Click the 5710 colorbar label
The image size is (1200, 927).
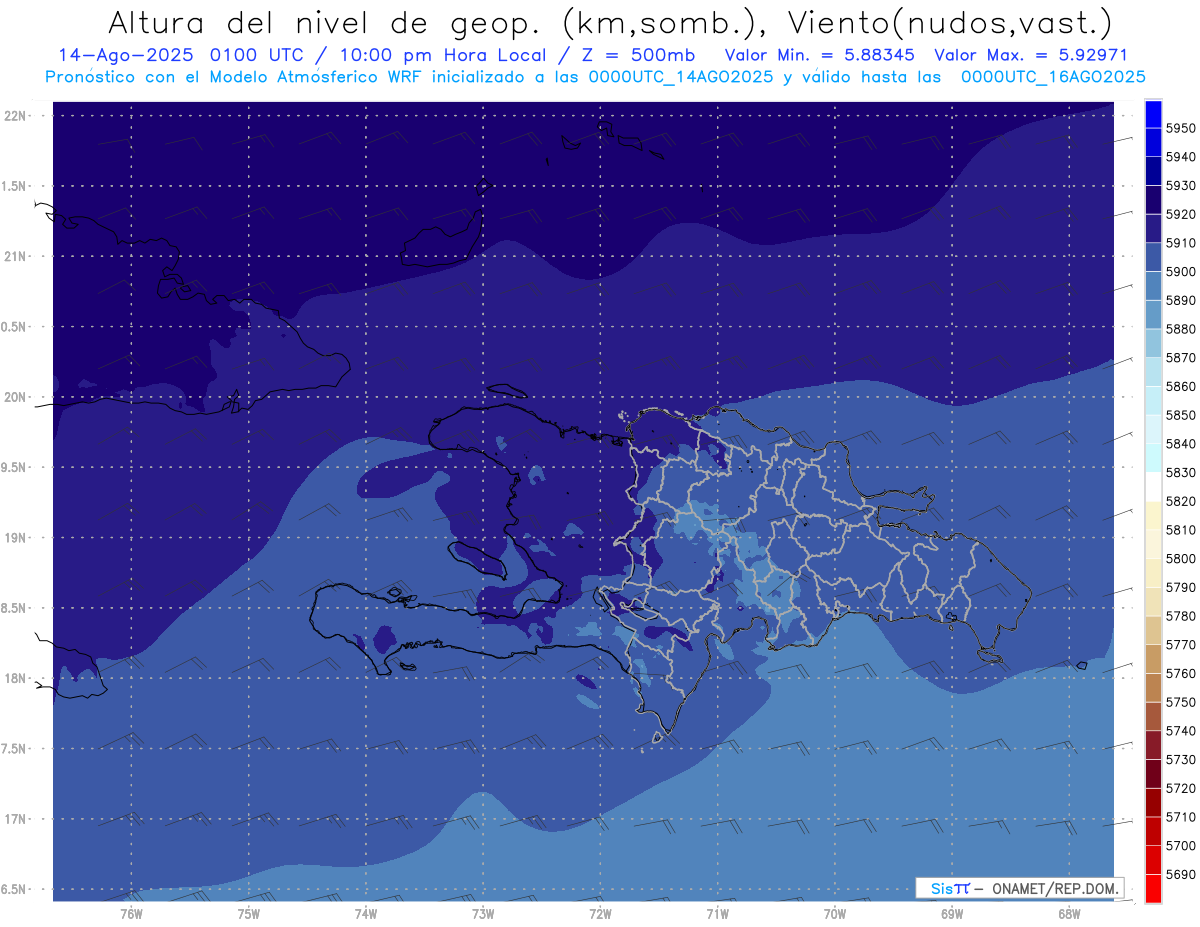click(x=1180, y=817)
